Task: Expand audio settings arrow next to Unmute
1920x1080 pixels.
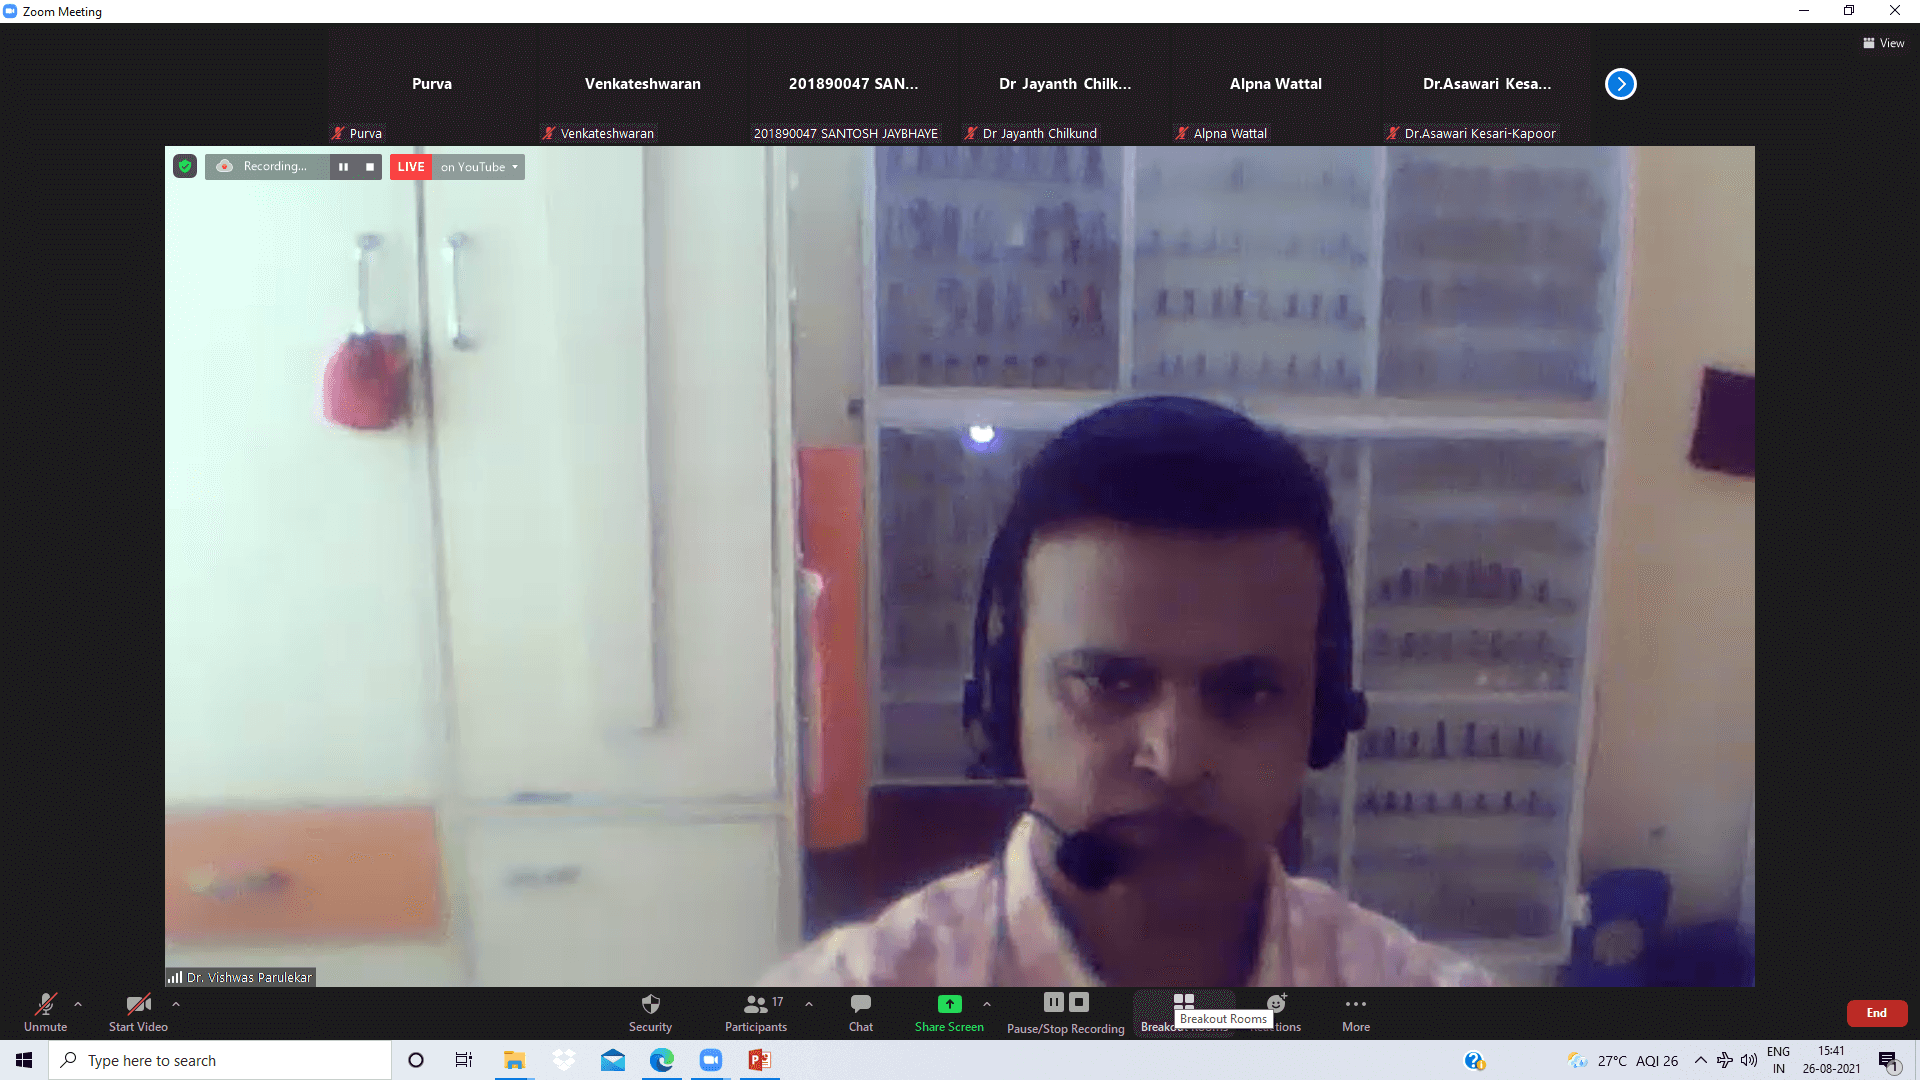Action: pyautogui.click(x=78, y=1004)
